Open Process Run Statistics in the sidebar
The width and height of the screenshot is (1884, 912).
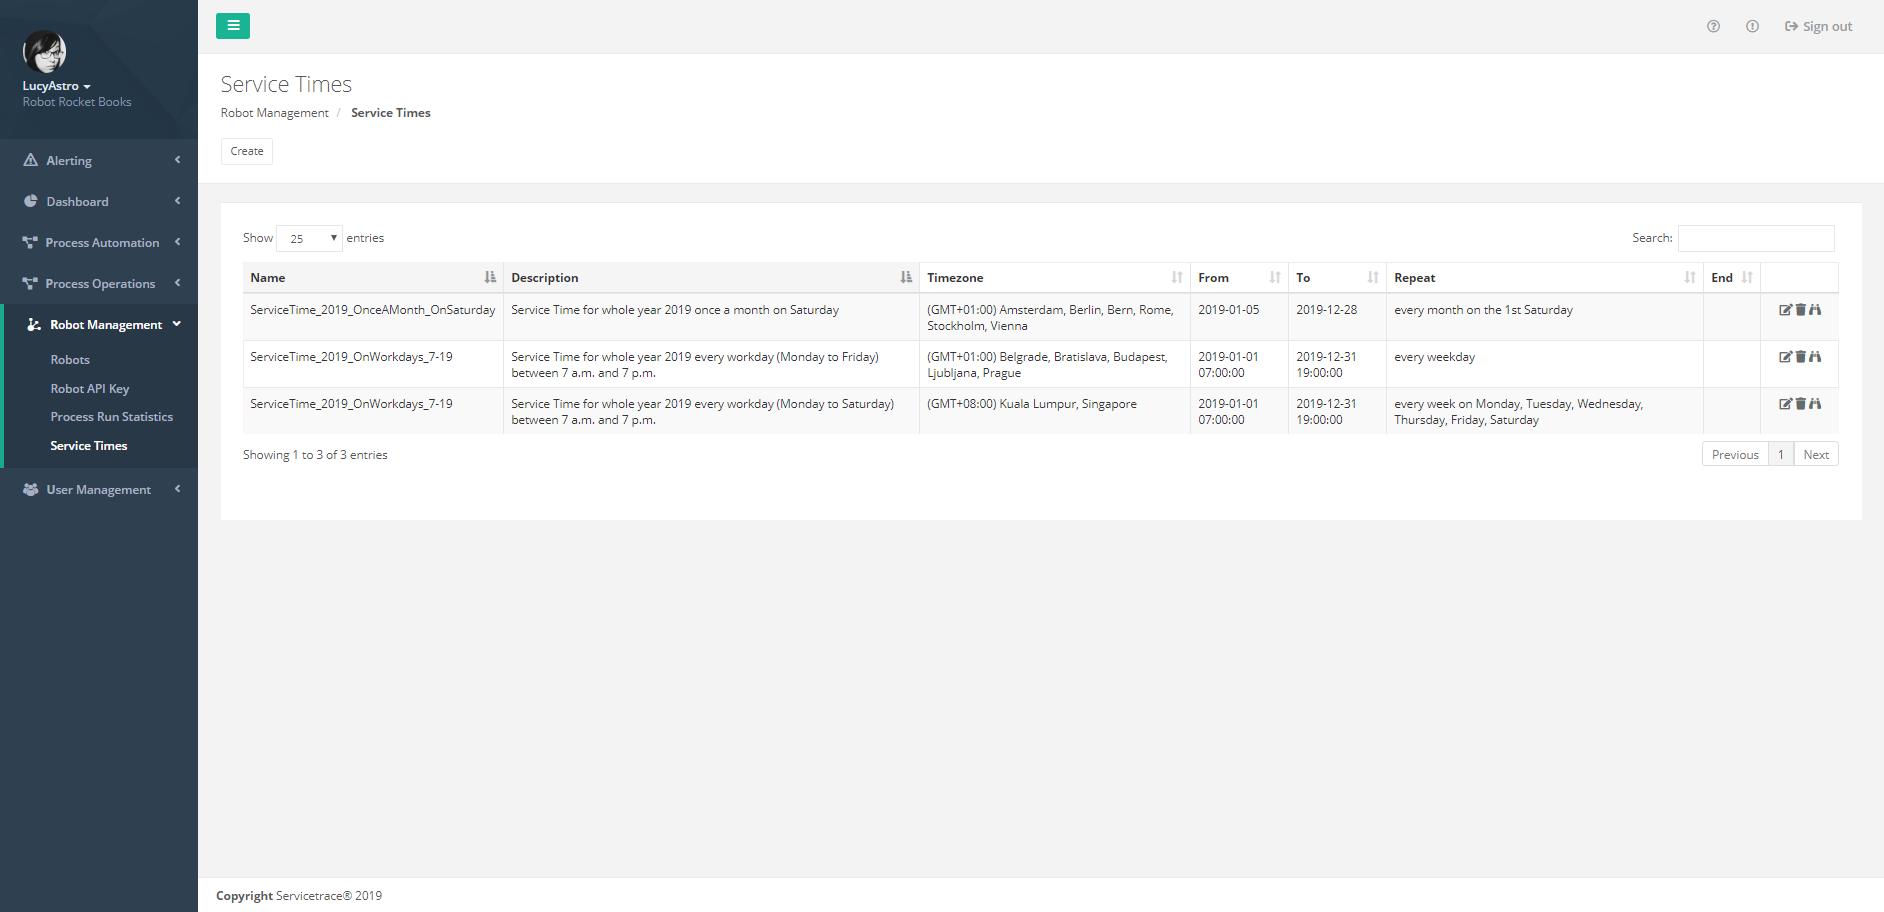tap(112, 417)
